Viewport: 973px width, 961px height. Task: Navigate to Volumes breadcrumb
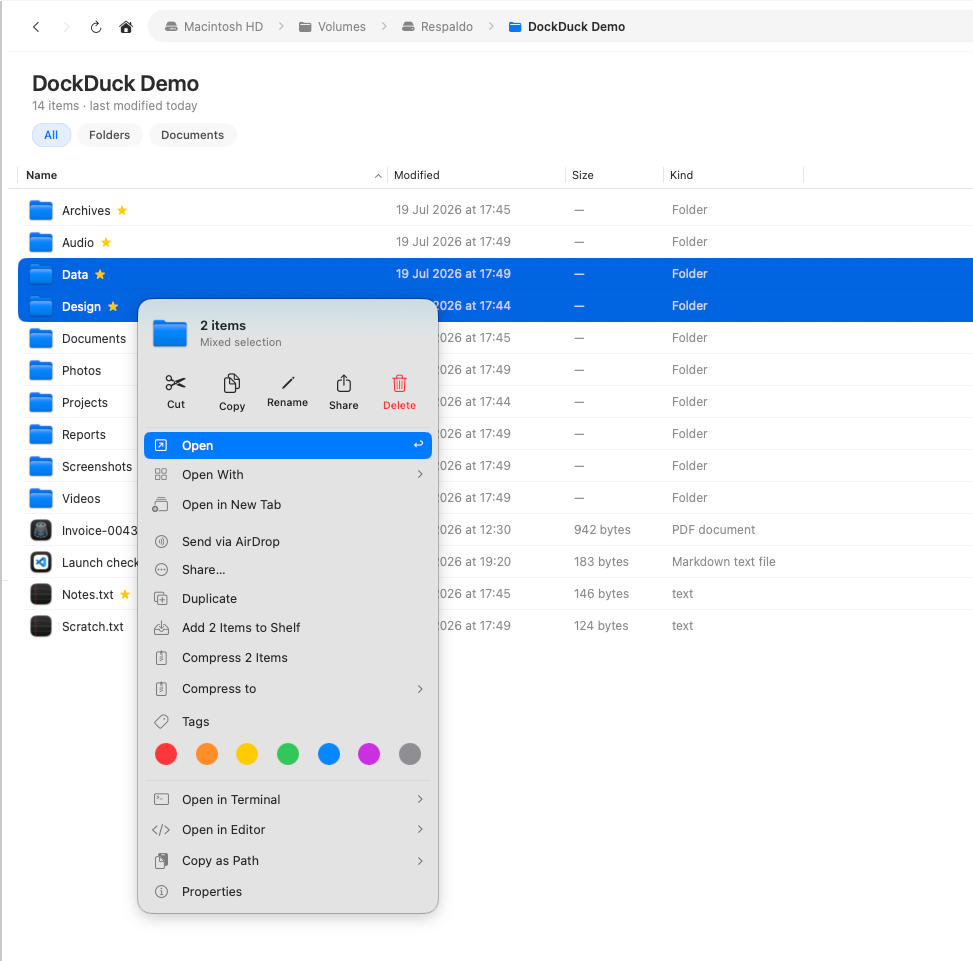point(332,27)
